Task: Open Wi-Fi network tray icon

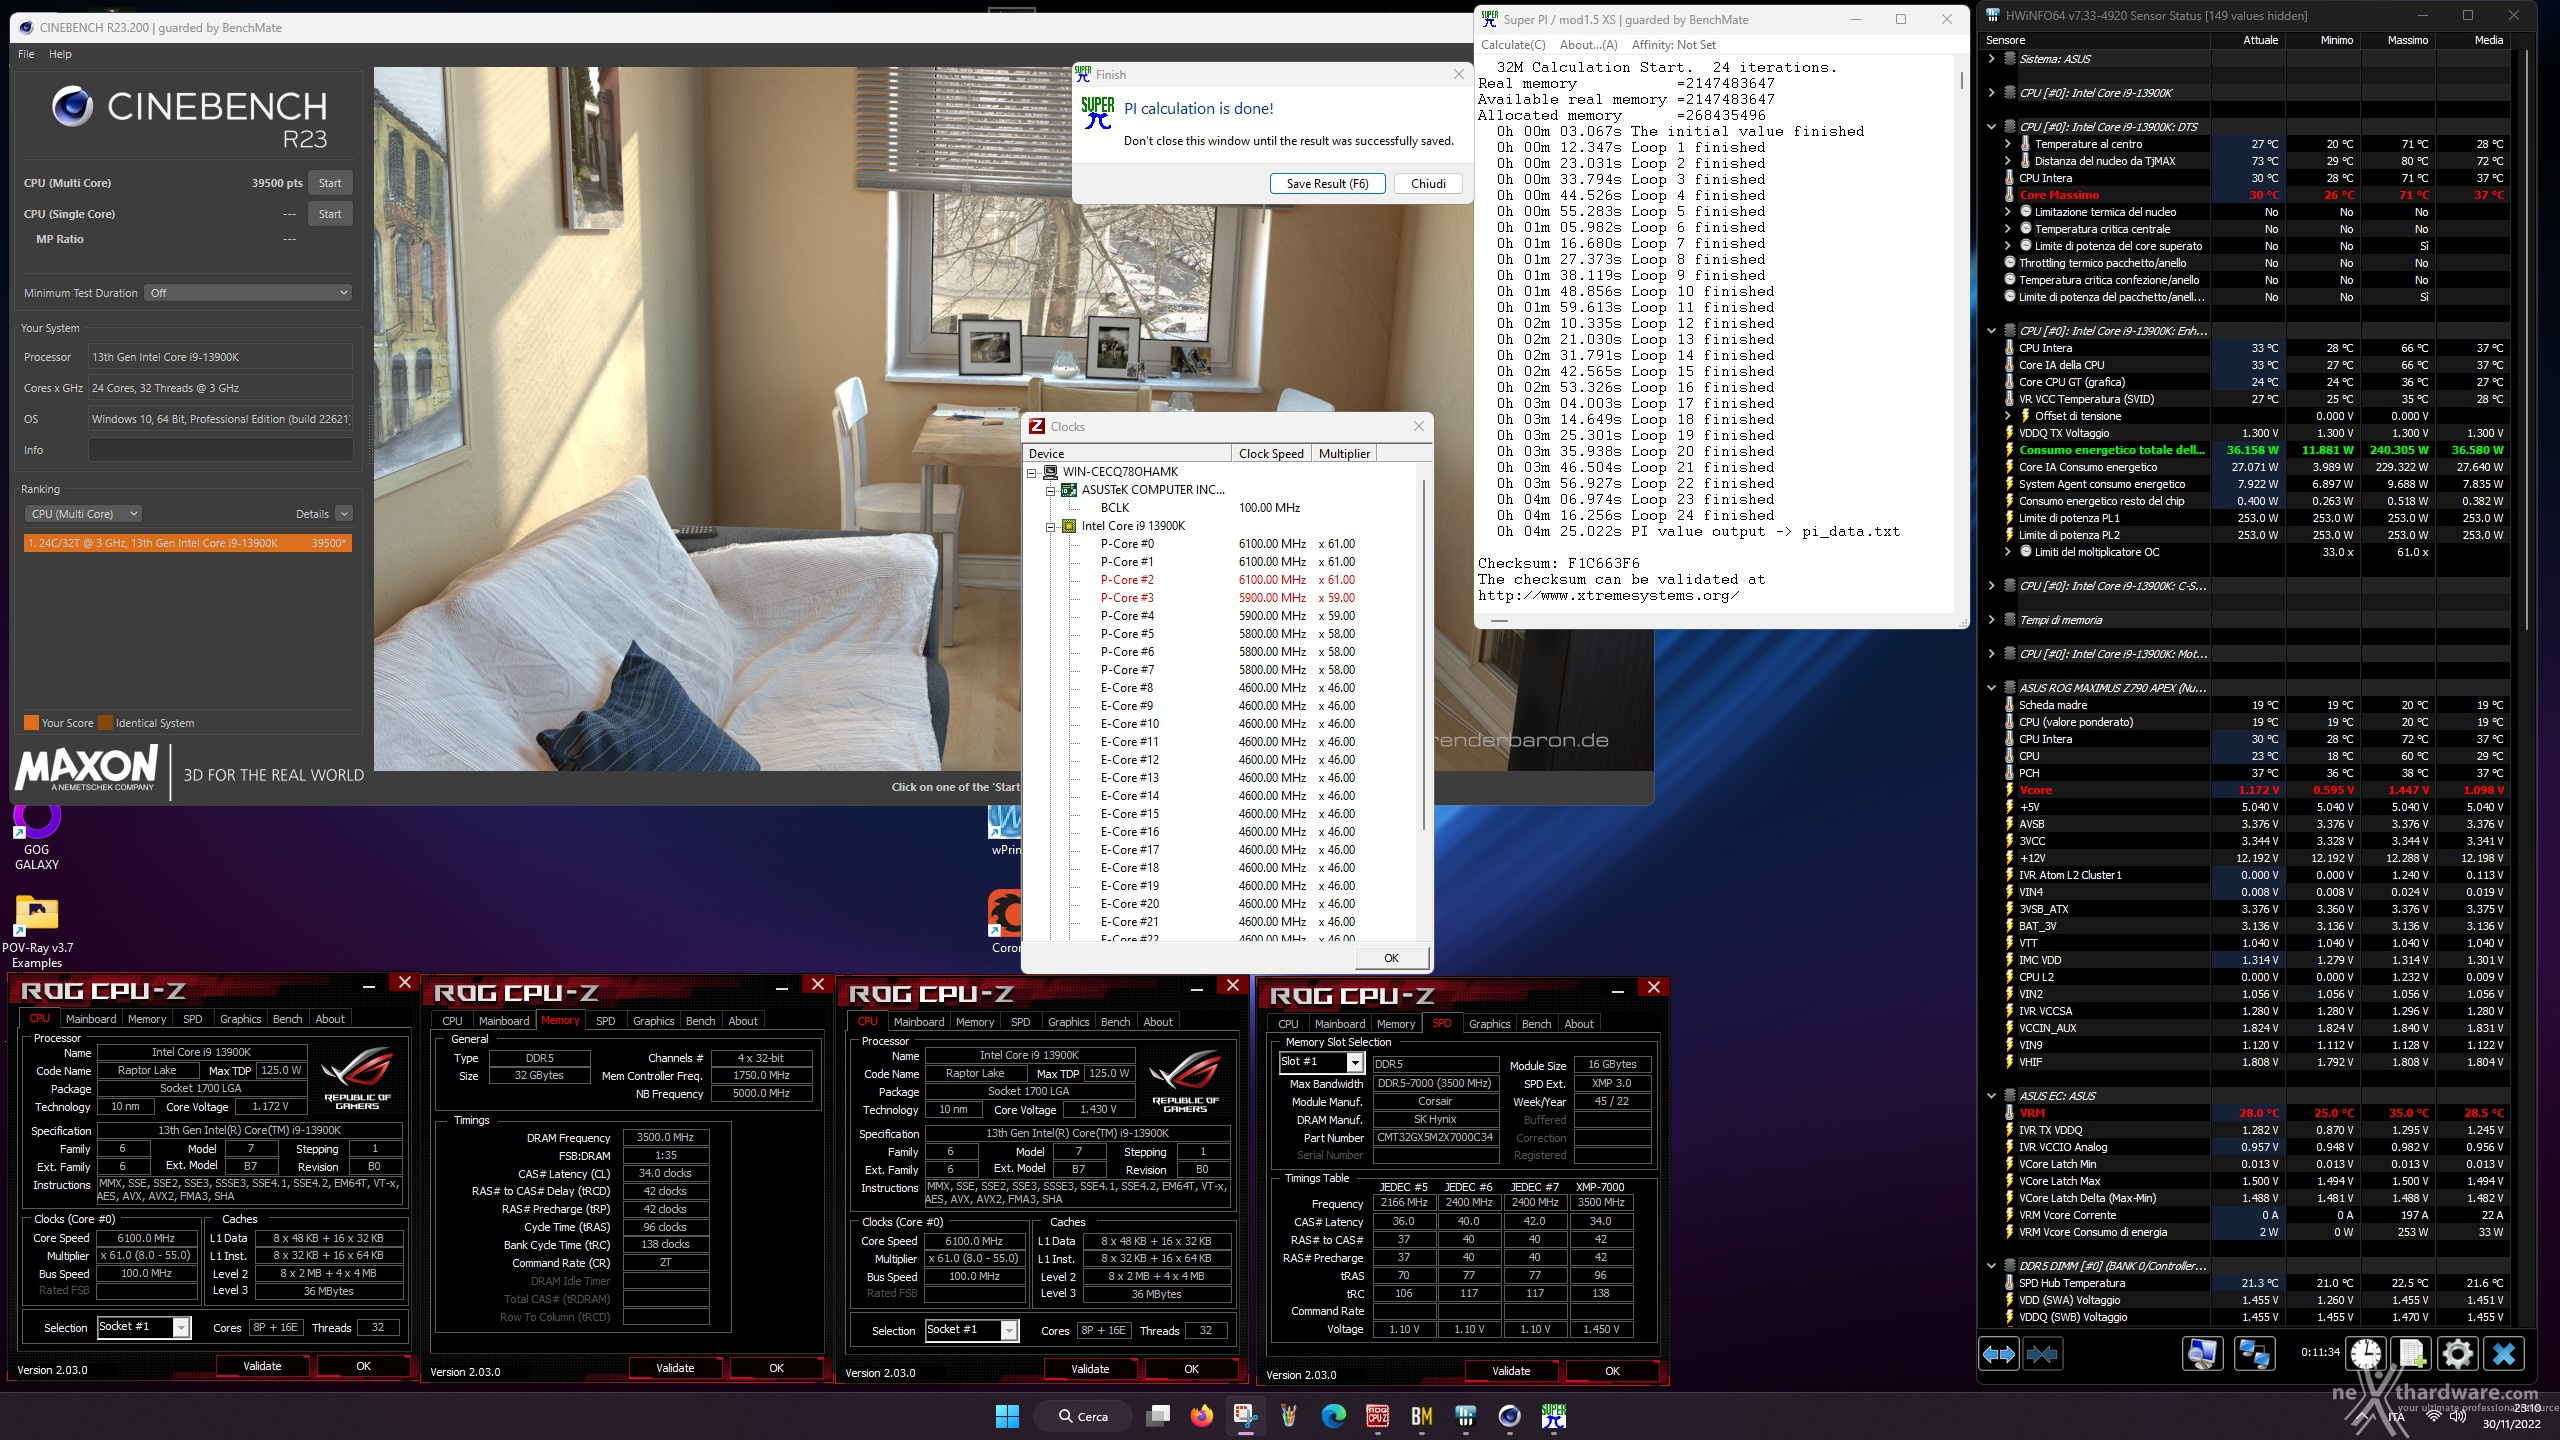Action: (2433, 1416)
